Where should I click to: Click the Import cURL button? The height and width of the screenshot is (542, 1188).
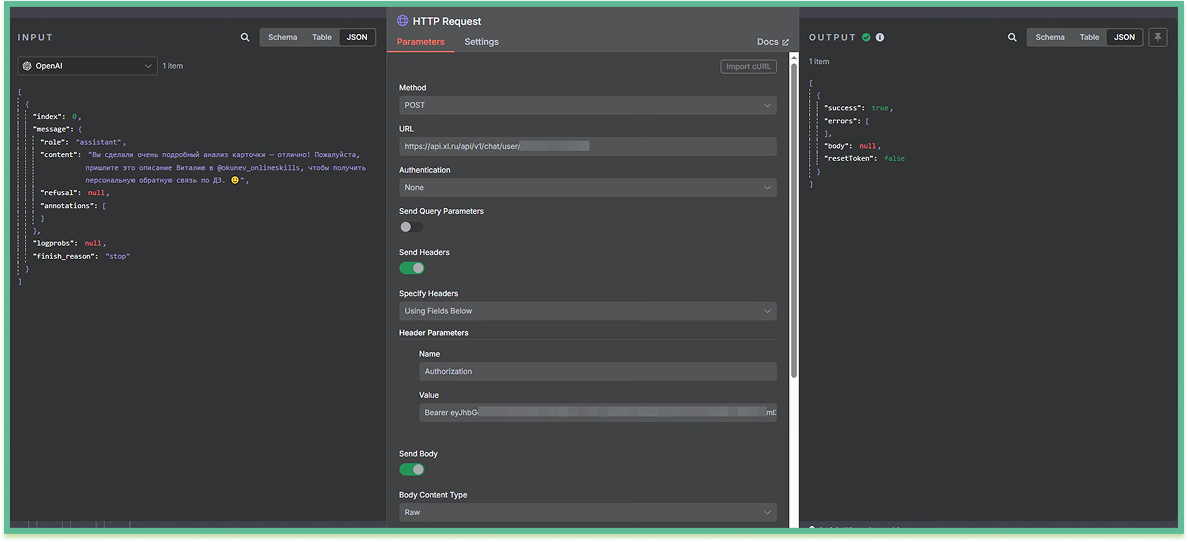click(x=748, y=67)
